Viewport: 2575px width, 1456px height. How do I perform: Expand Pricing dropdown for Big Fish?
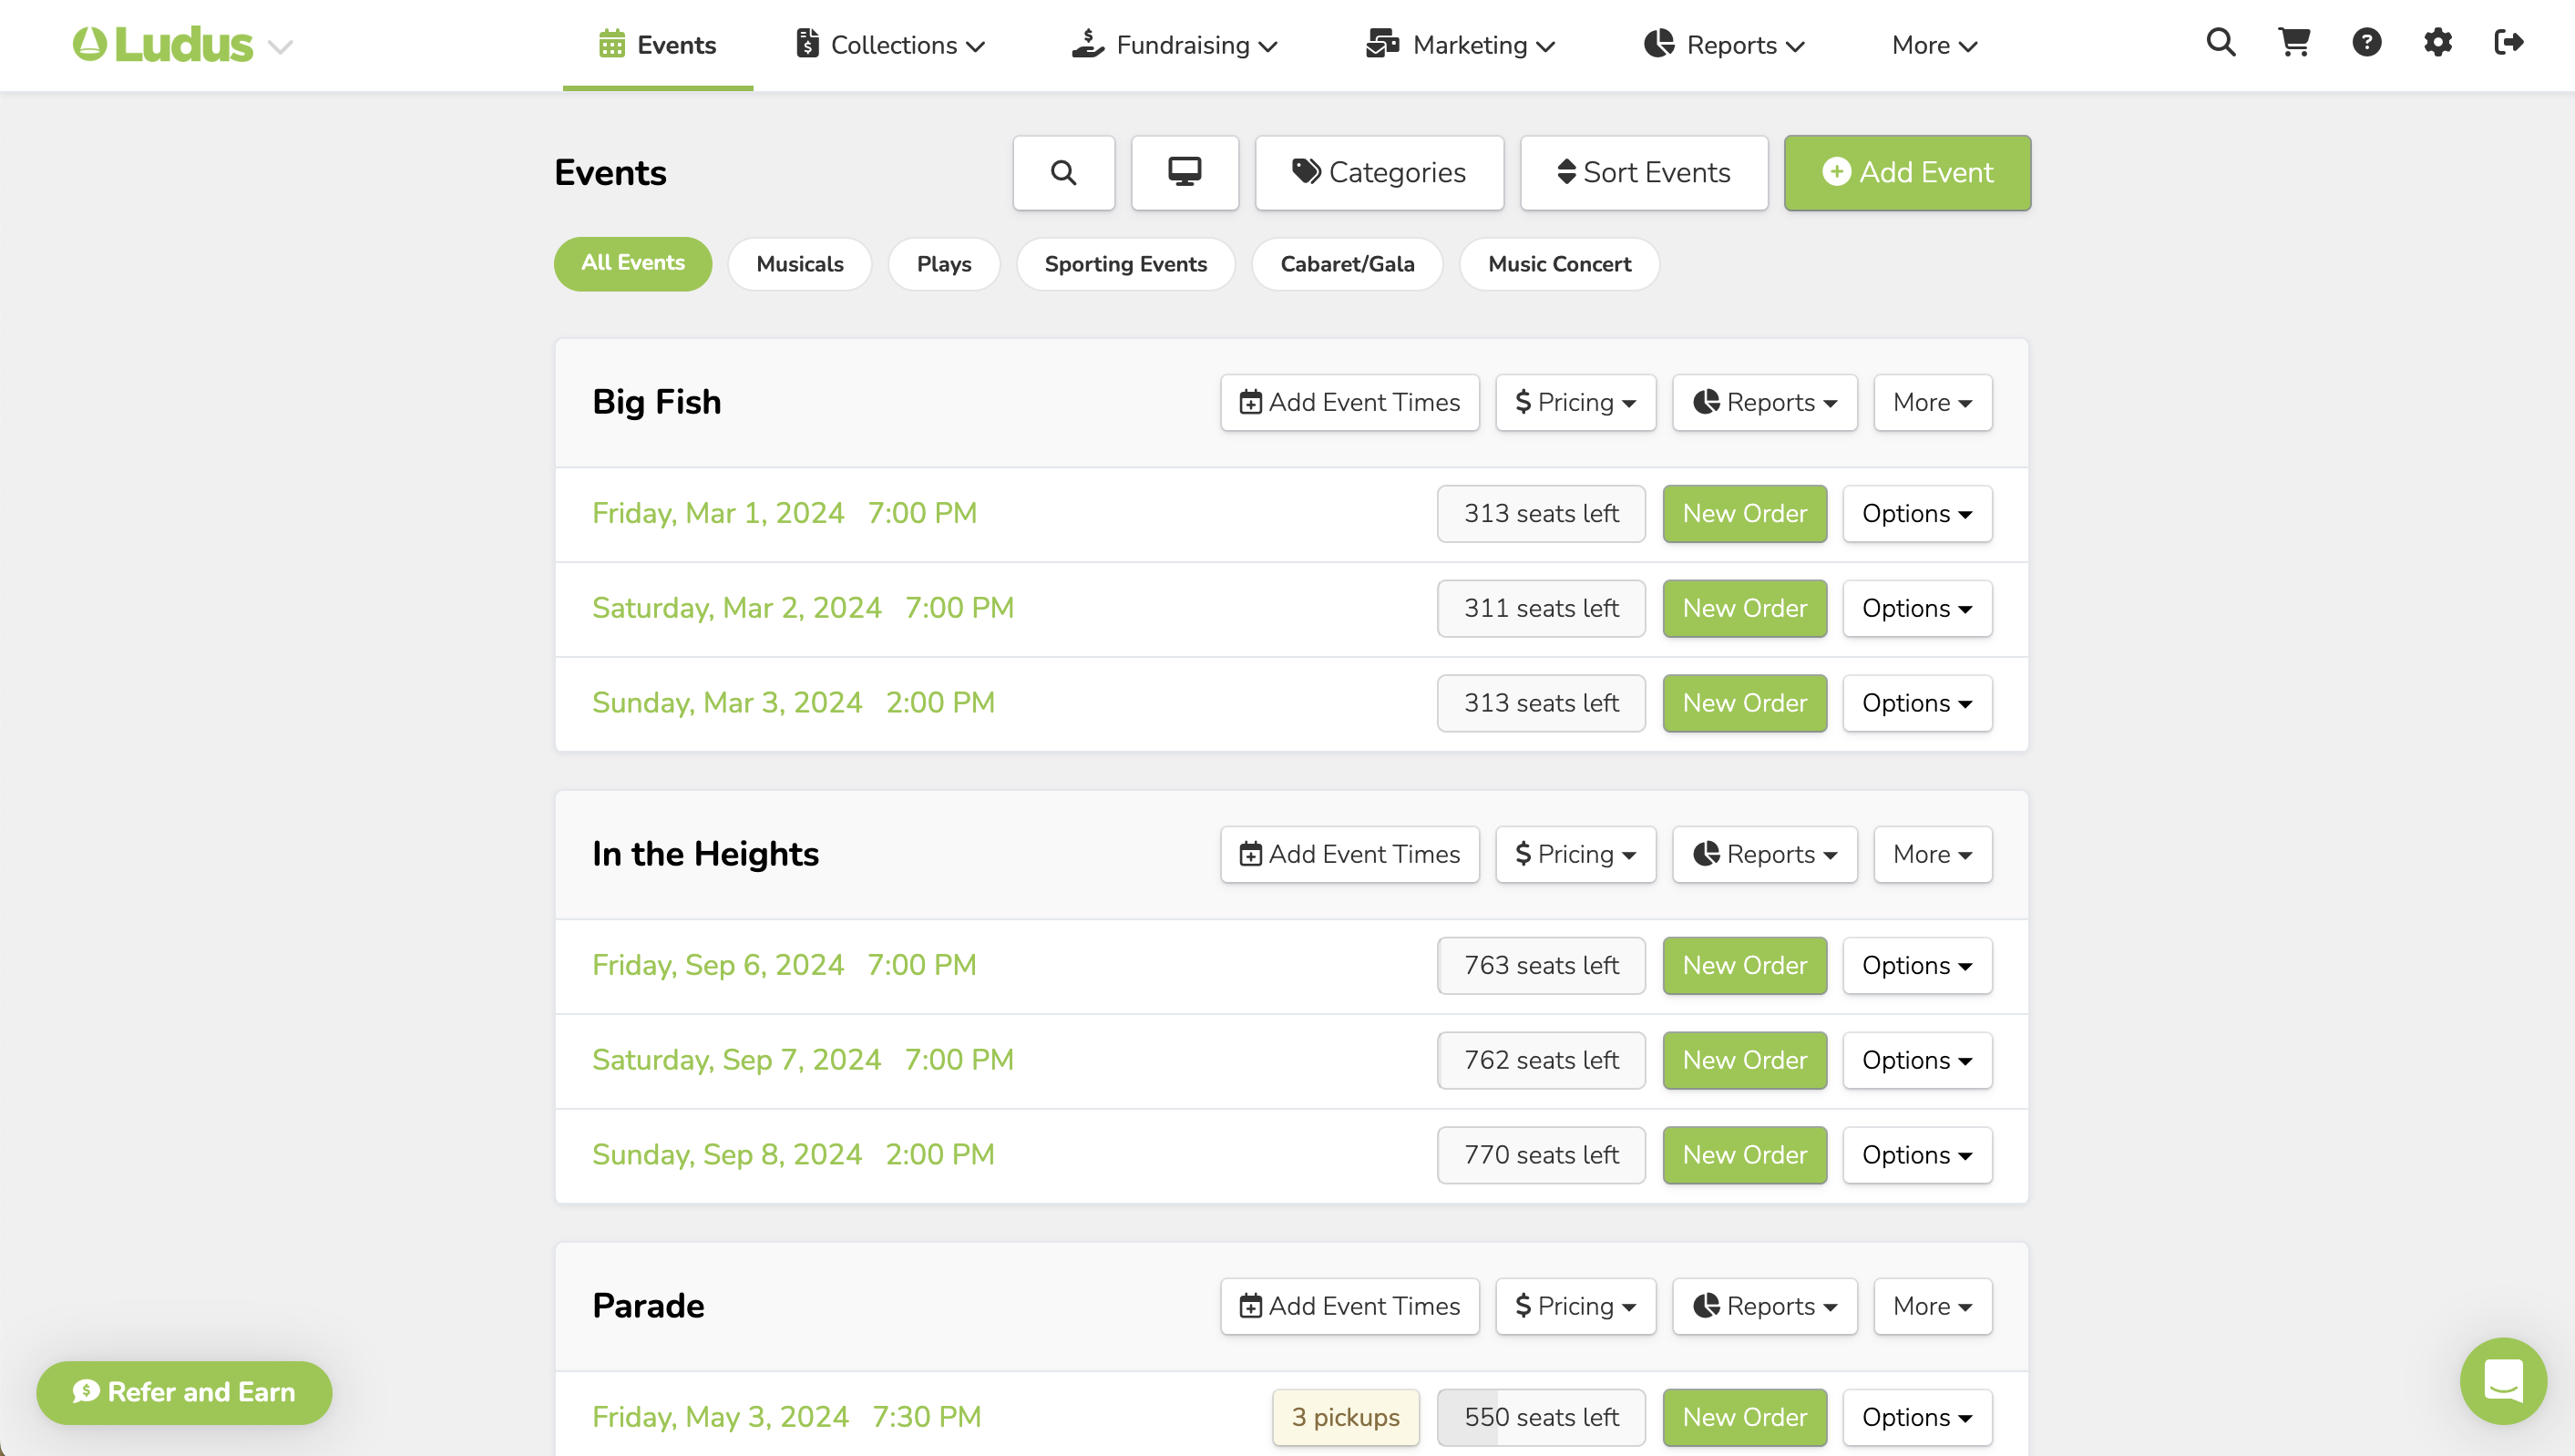click(1575, 403)
